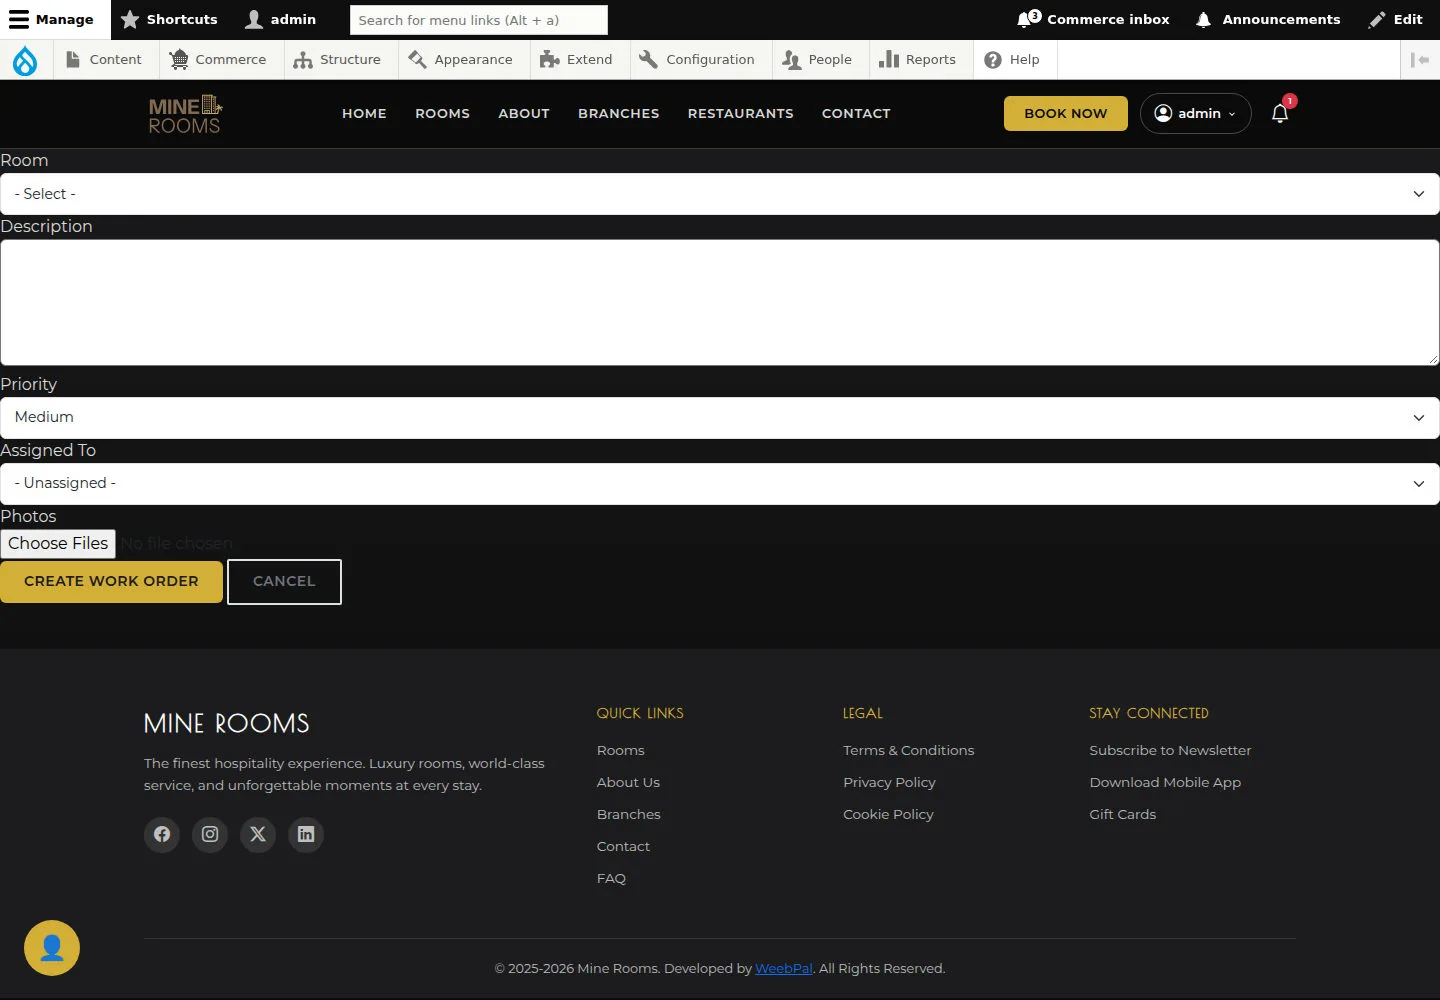
Task: Open the Announcements bell
Action: click(1268, 20)
